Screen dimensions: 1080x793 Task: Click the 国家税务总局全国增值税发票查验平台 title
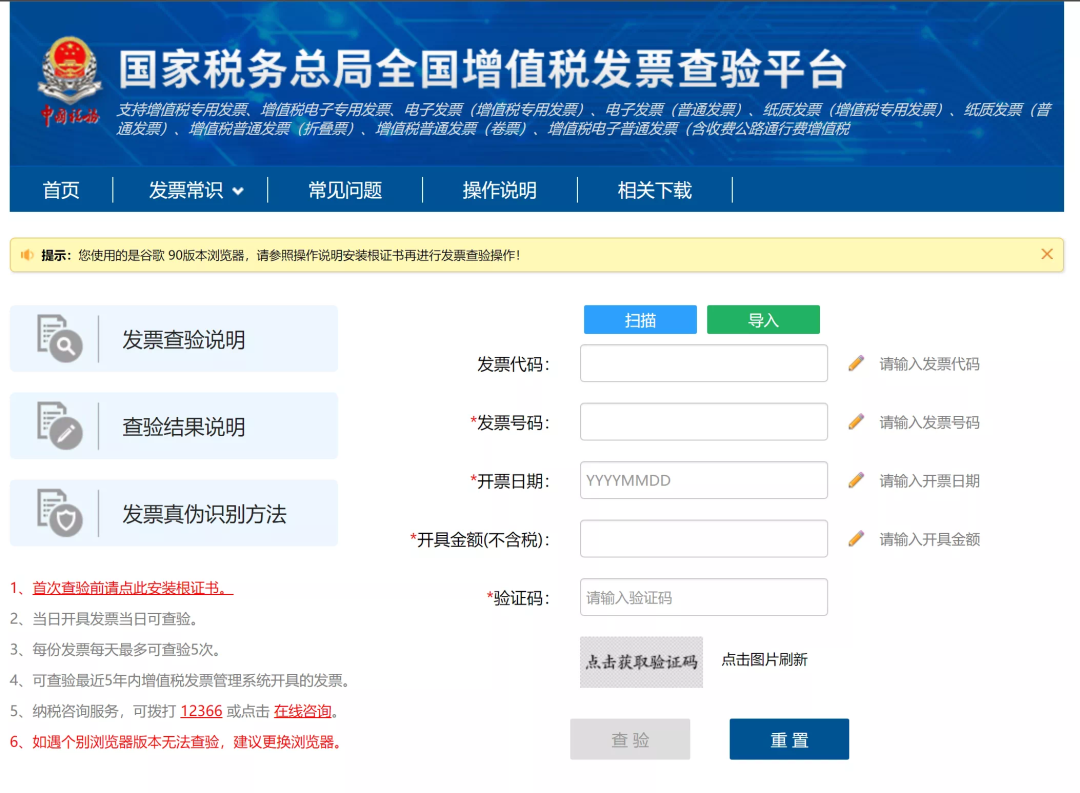[482, 69]
